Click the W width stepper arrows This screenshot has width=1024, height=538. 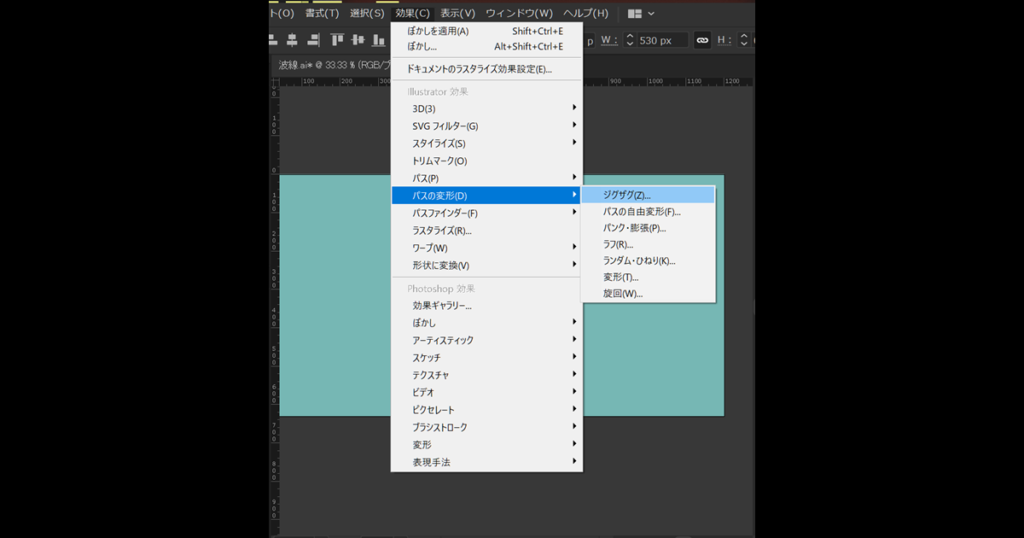click(629, 40)
